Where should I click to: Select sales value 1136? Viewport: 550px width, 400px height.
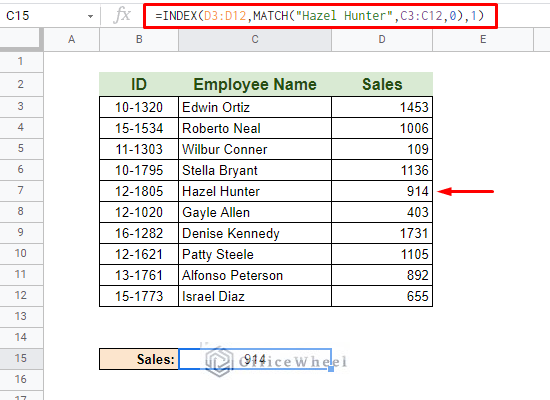click(x=382, y=170)
